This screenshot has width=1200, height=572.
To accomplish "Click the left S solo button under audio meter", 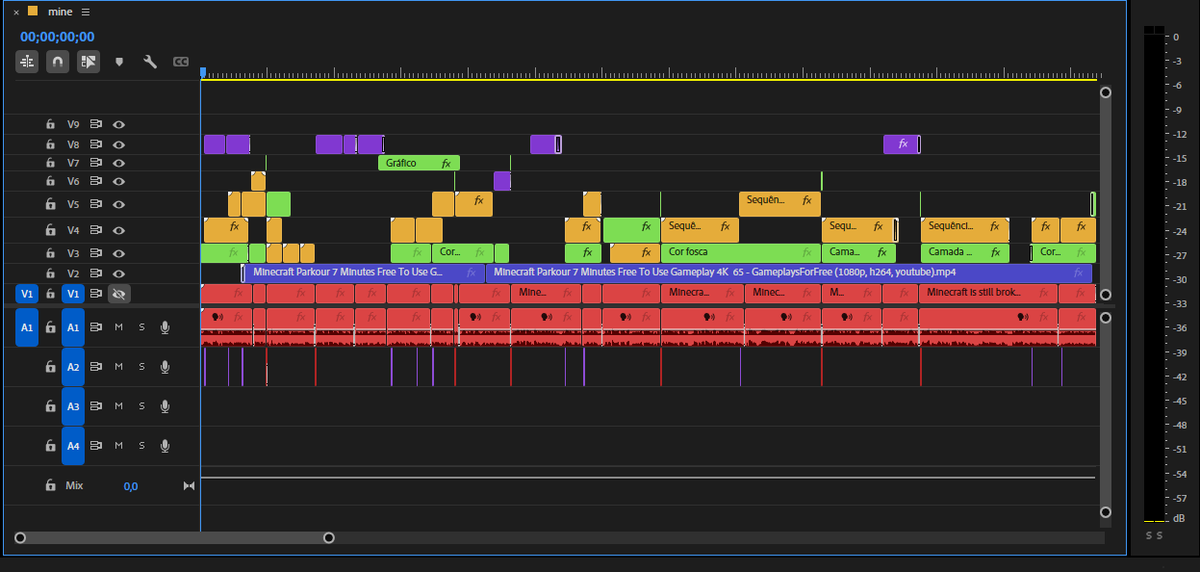I will coord(1150,536).
